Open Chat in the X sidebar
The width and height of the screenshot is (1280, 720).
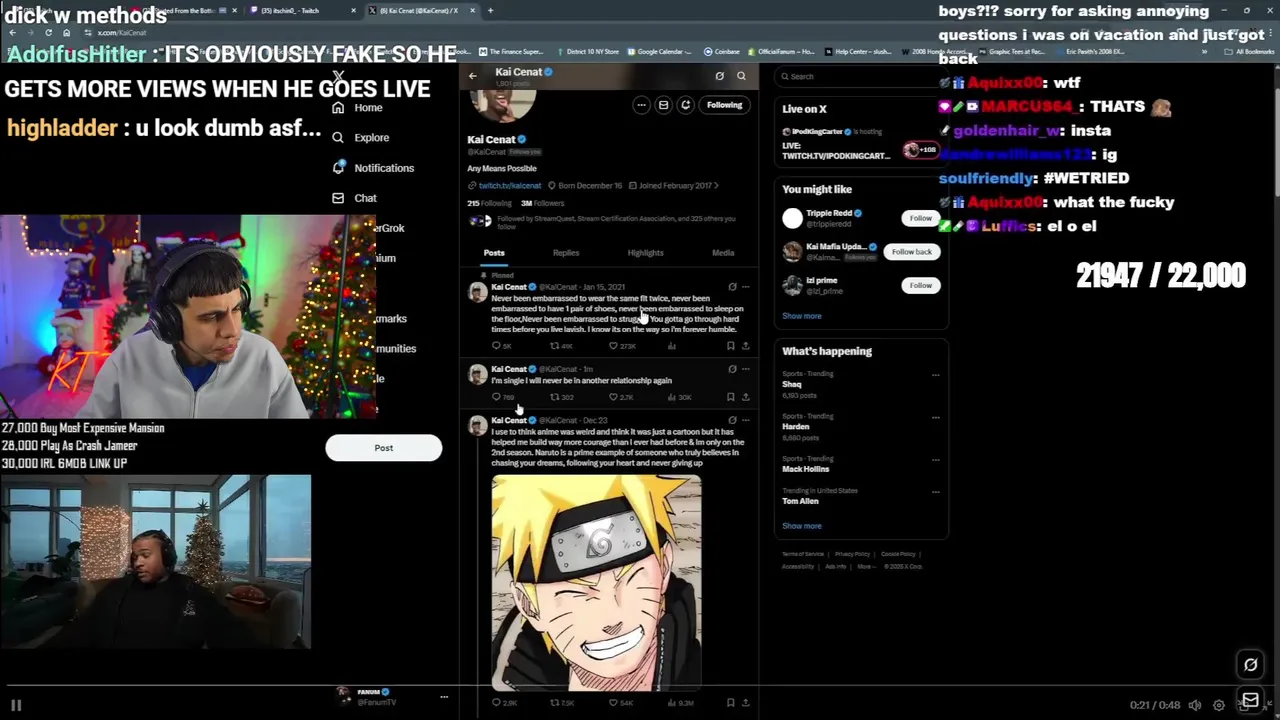[x=354, y=198]
